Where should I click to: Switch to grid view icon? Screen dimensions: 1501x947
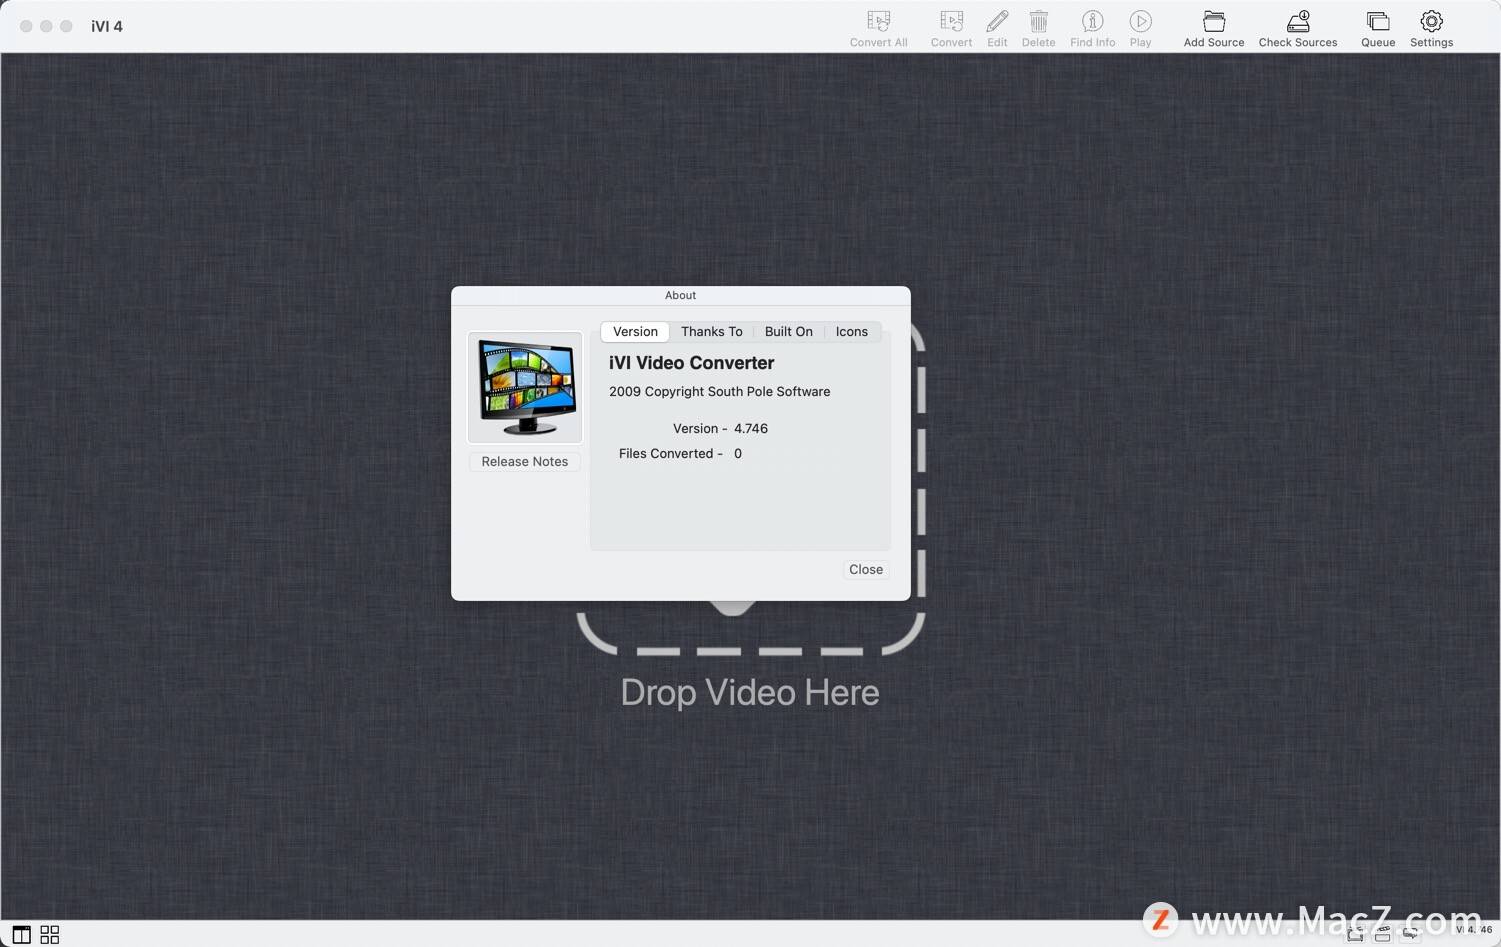pyautogui.click(x=49, y=935)
